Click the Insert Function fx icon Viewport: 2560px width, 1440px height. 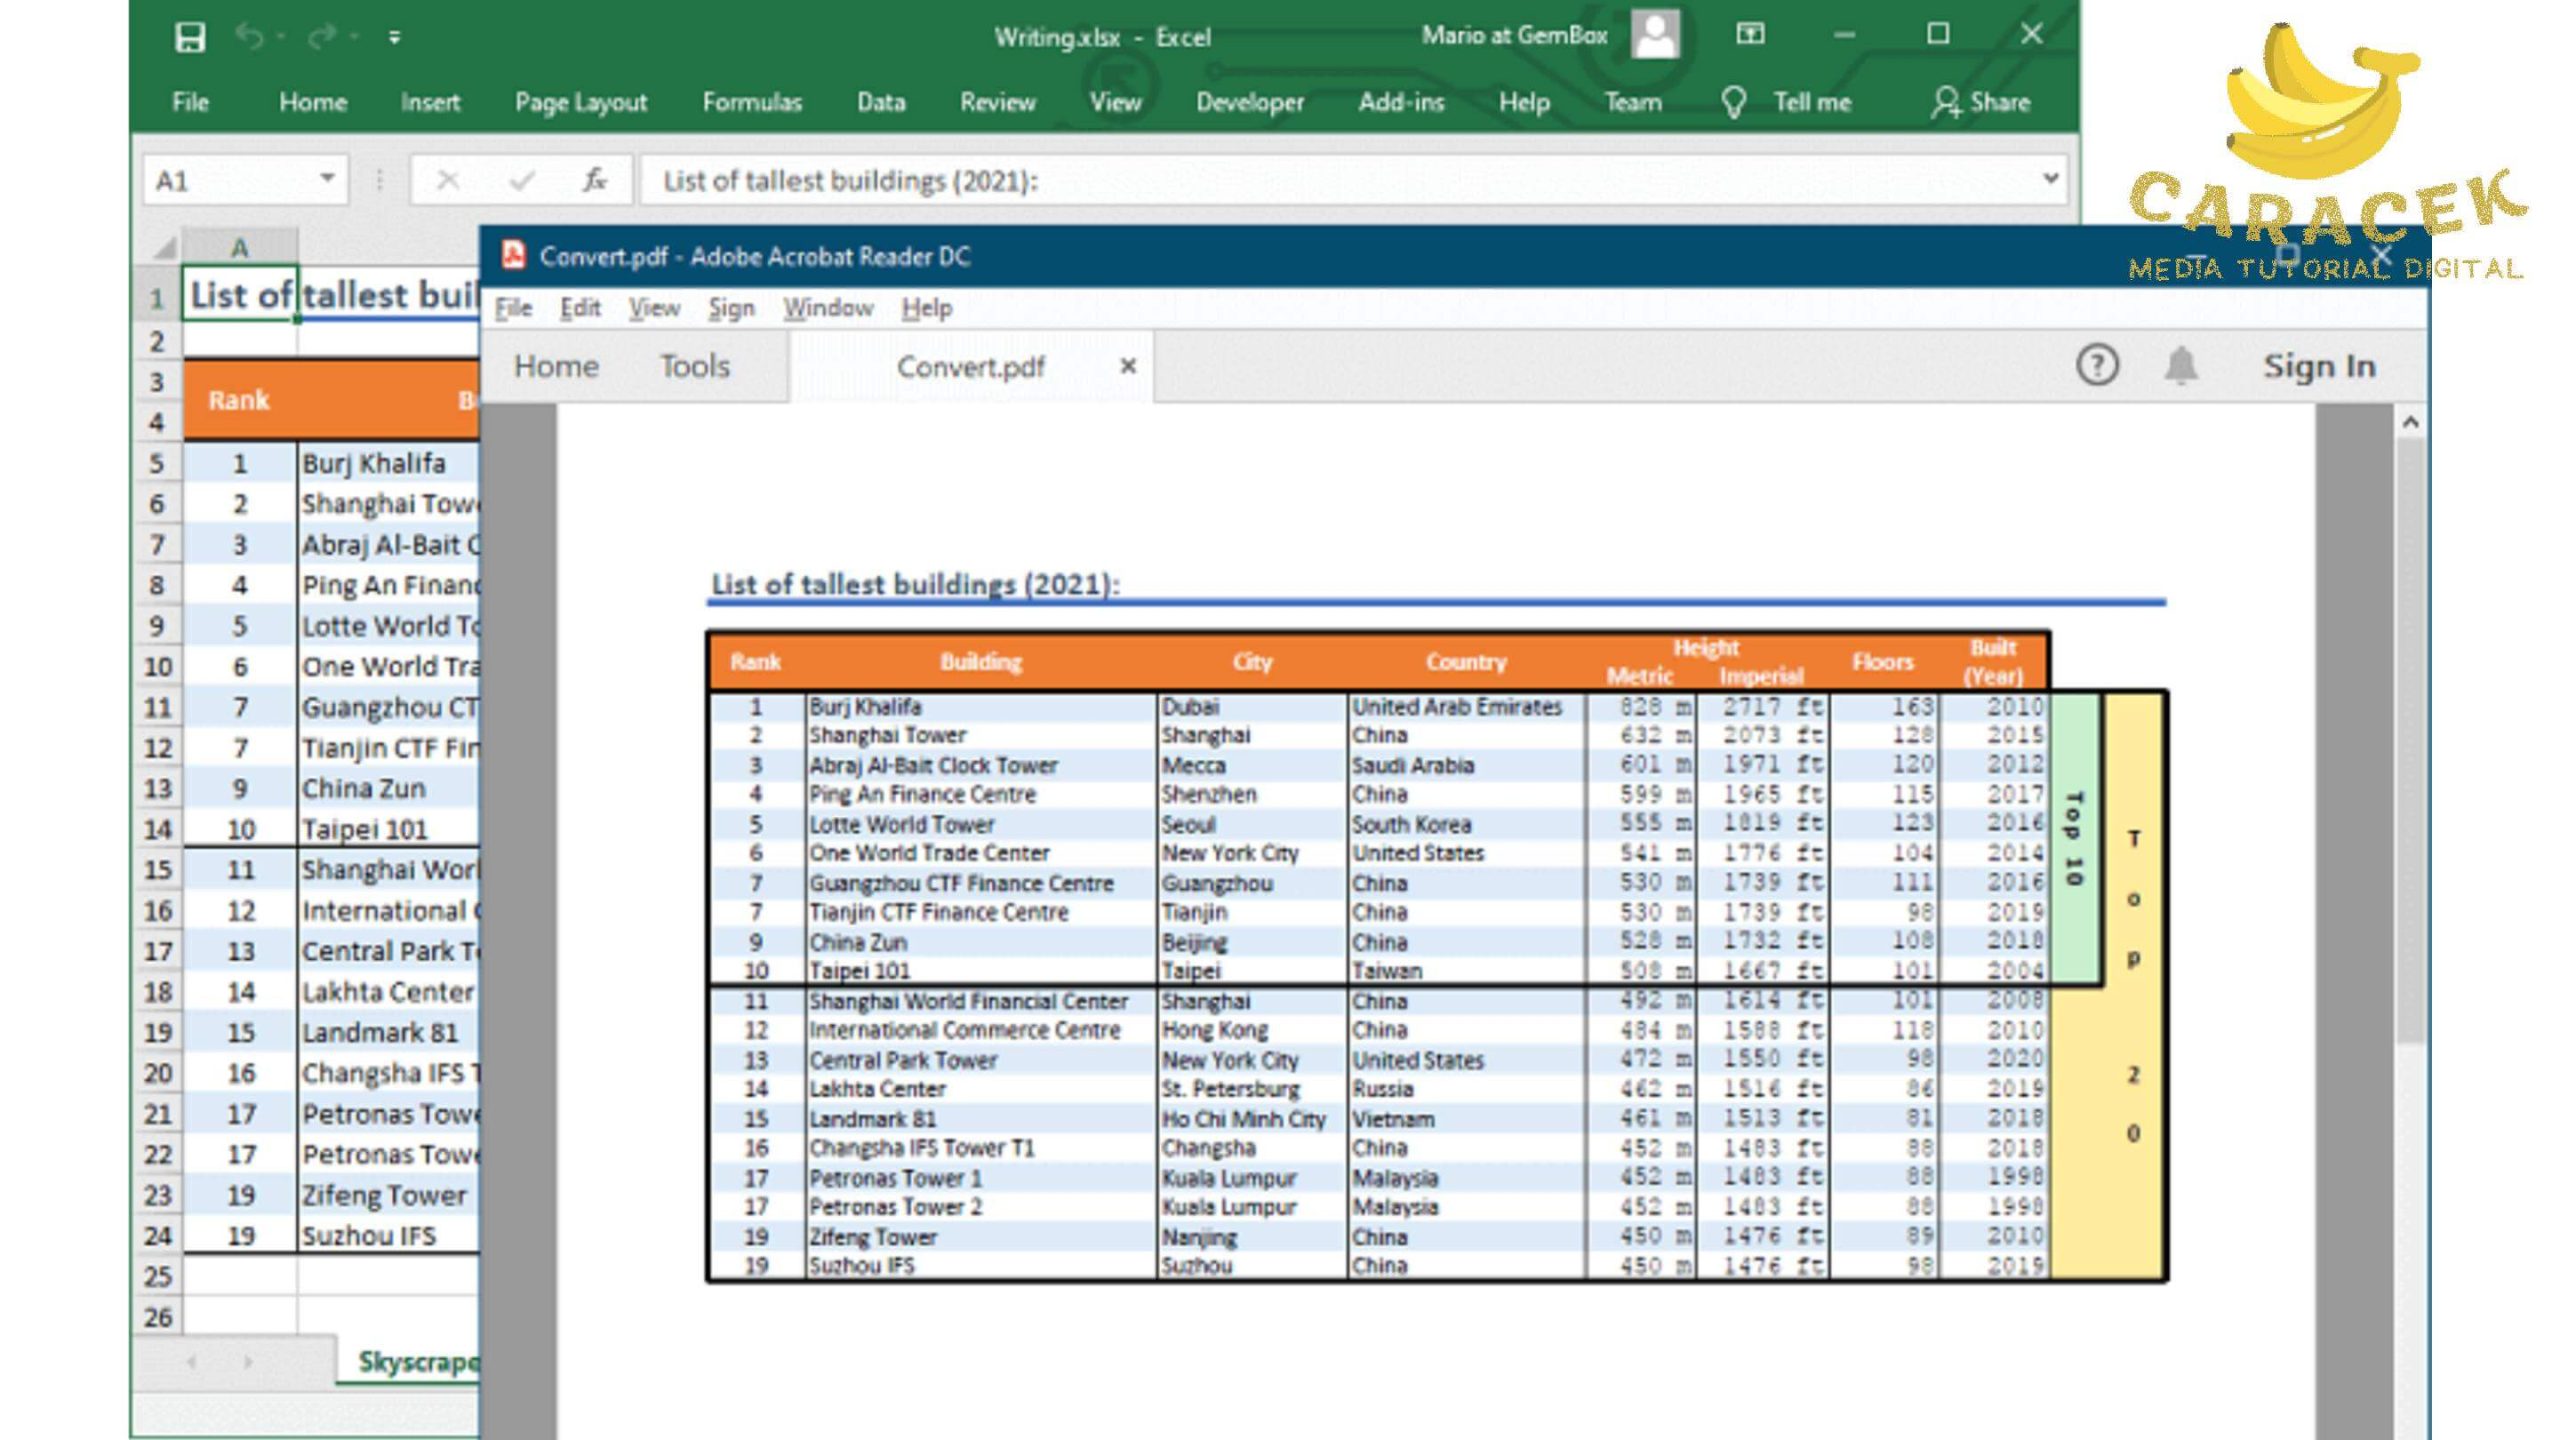(595, 181)
